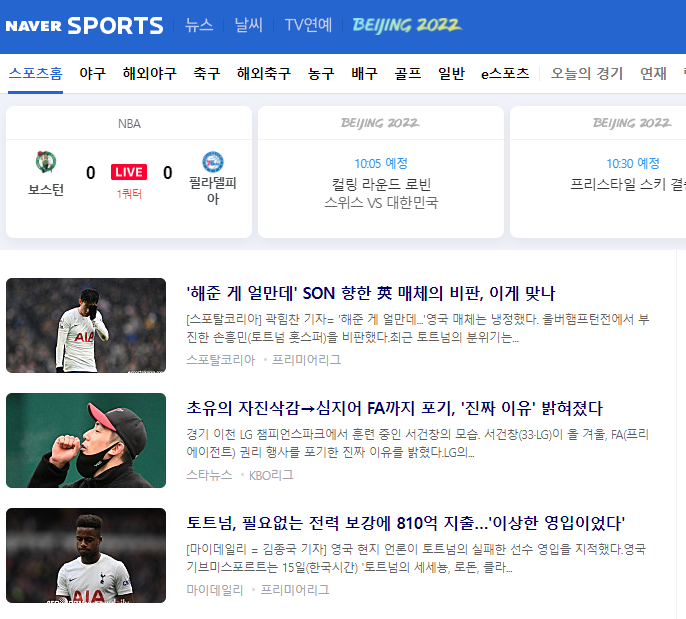Open the 골프 tab
Screen dimensions: 686x619
coord(408,73)
